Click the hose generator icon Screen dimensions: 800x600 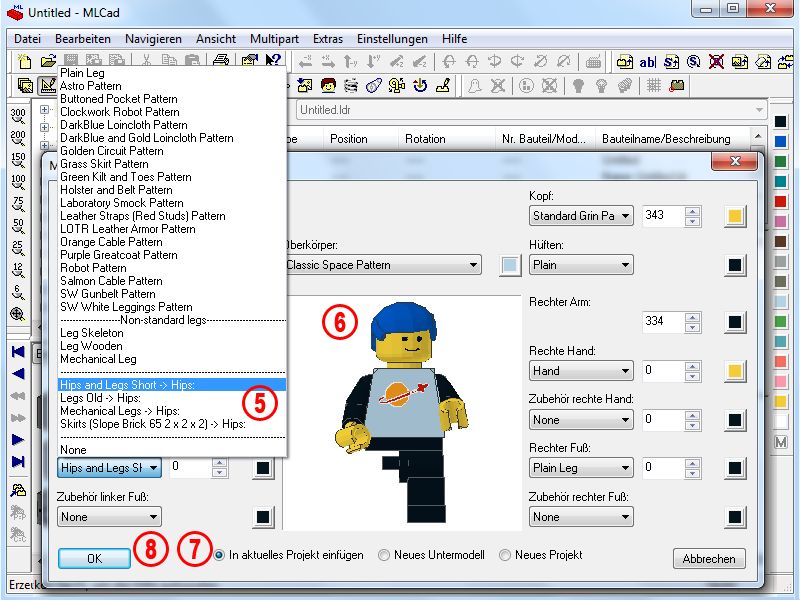373,85
